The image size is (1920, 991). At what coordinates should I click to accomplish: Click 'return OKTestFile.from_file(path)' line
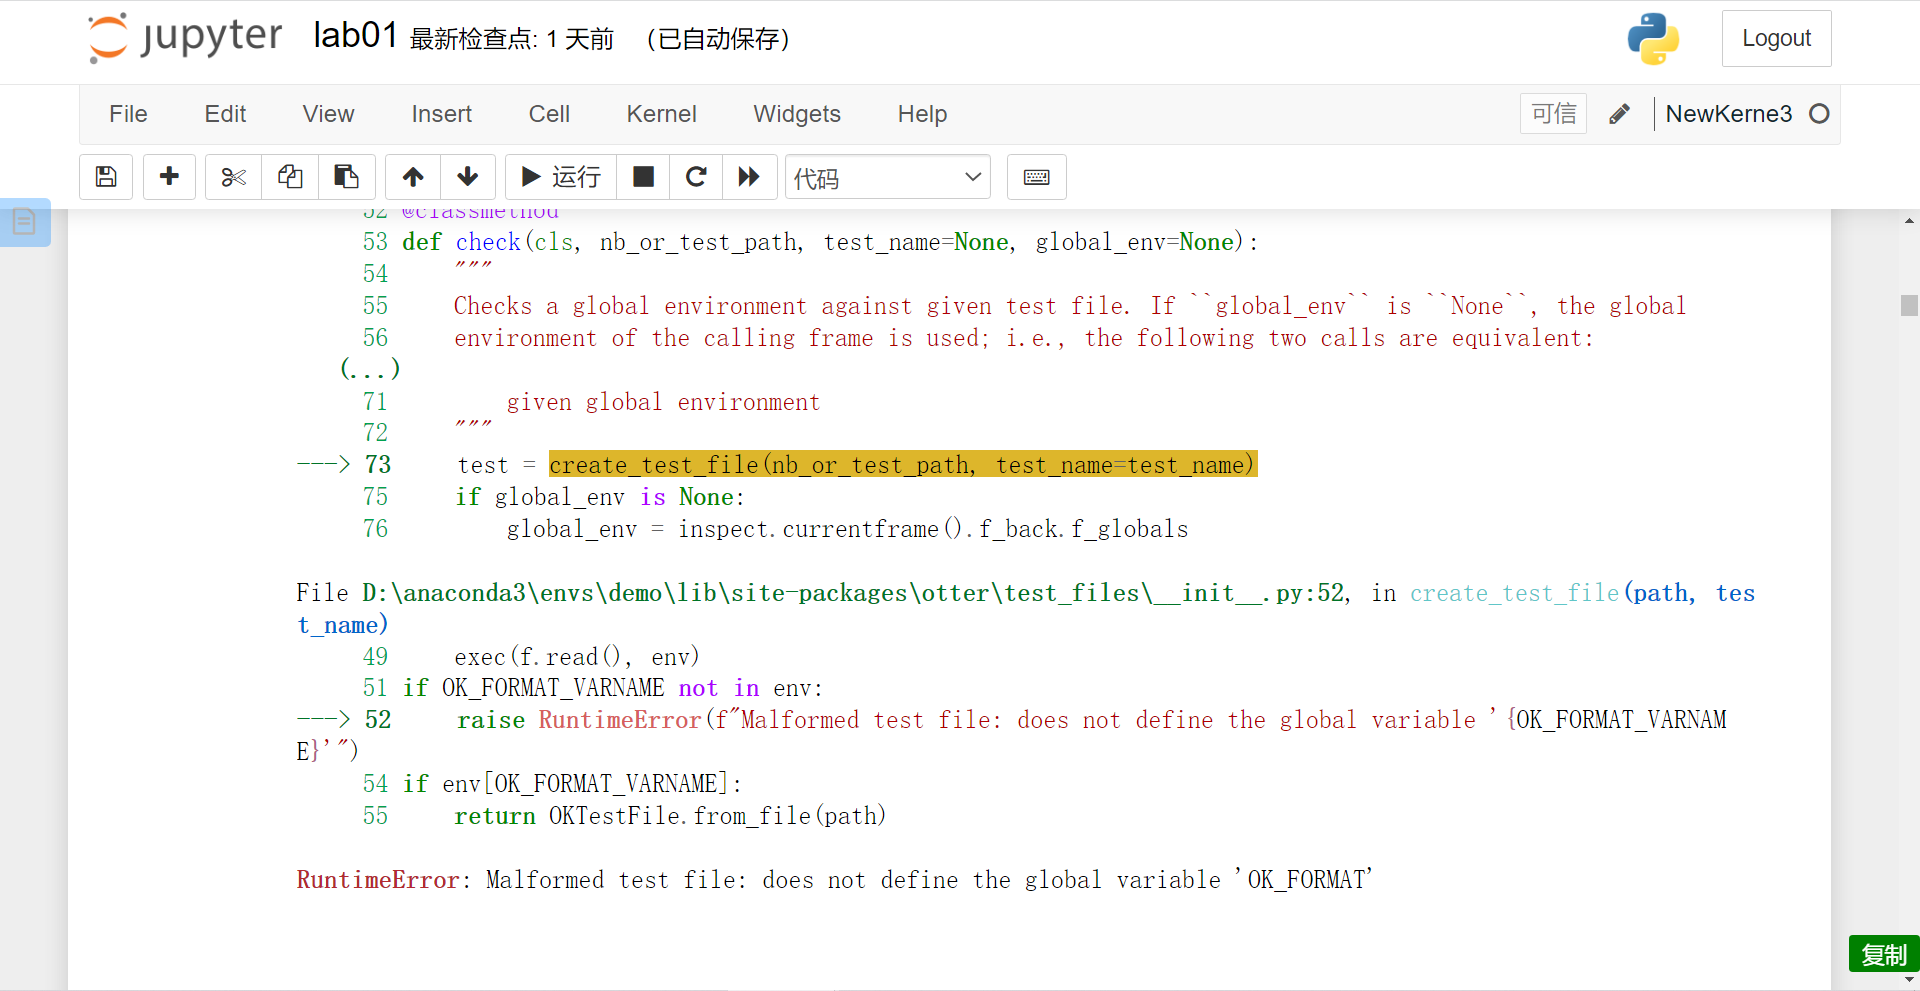coord(670,816)
